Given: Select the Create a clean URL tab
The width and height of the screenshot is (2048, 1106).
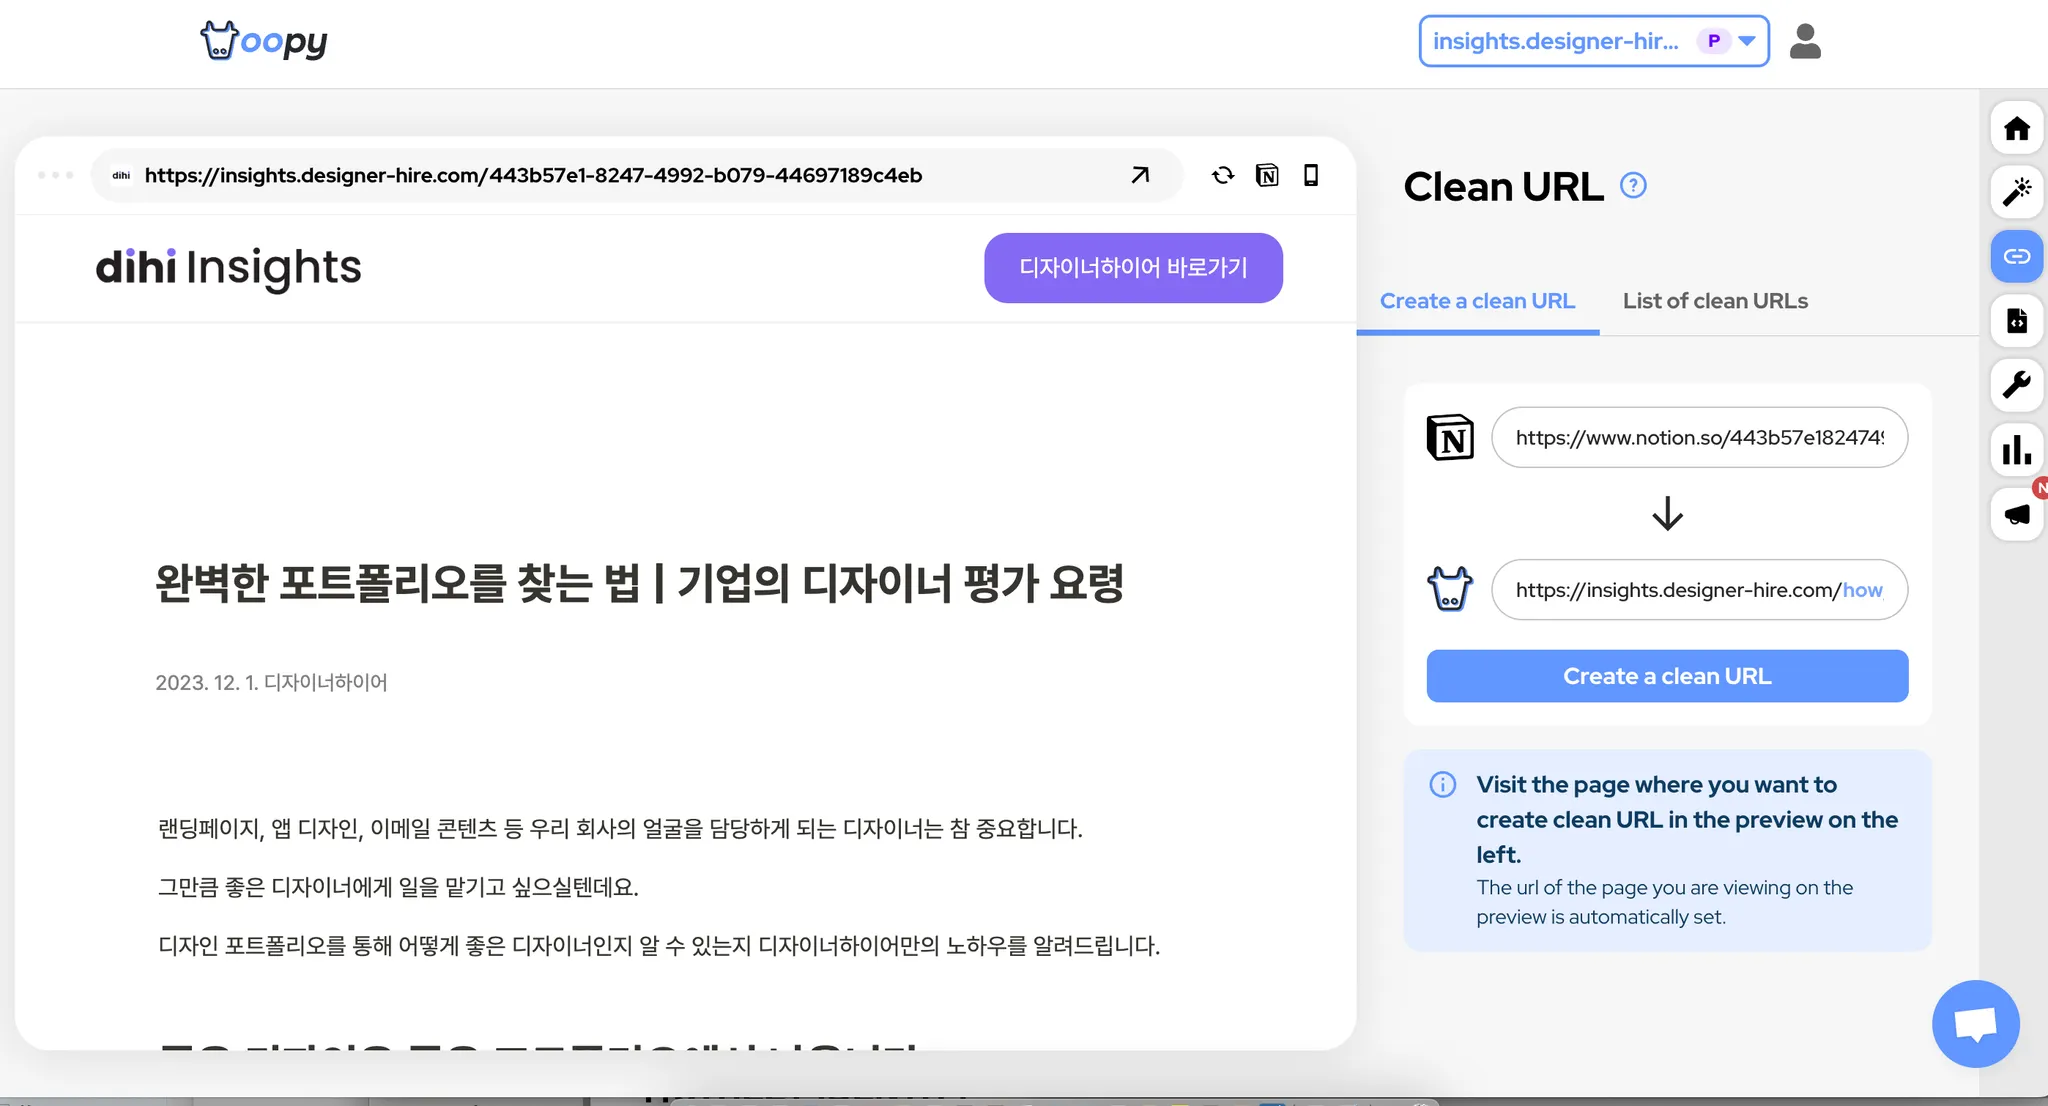Looking at the screenshot, I should coord(1477,301).
